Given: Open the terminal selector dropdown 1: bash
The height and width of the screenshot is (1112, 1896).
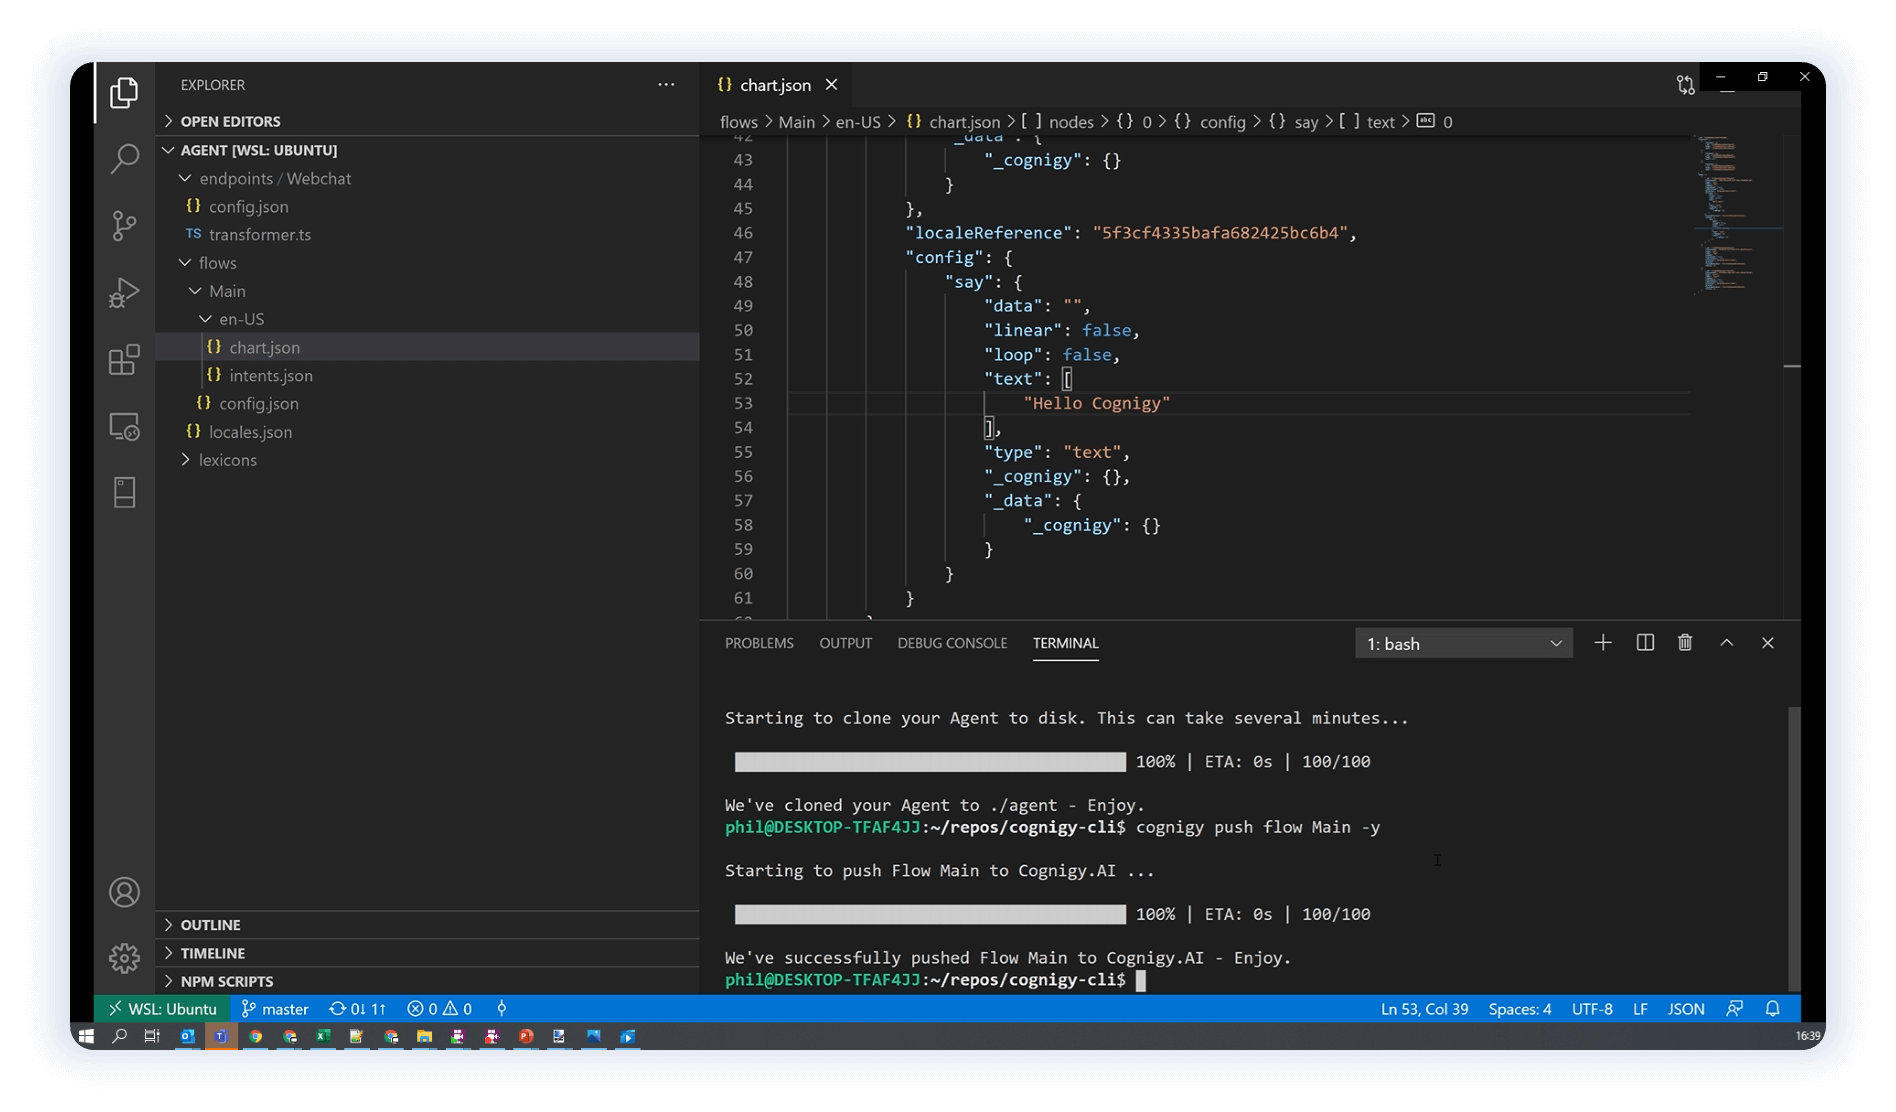Looking at the screenshot, I should (x=1463, y=643).
